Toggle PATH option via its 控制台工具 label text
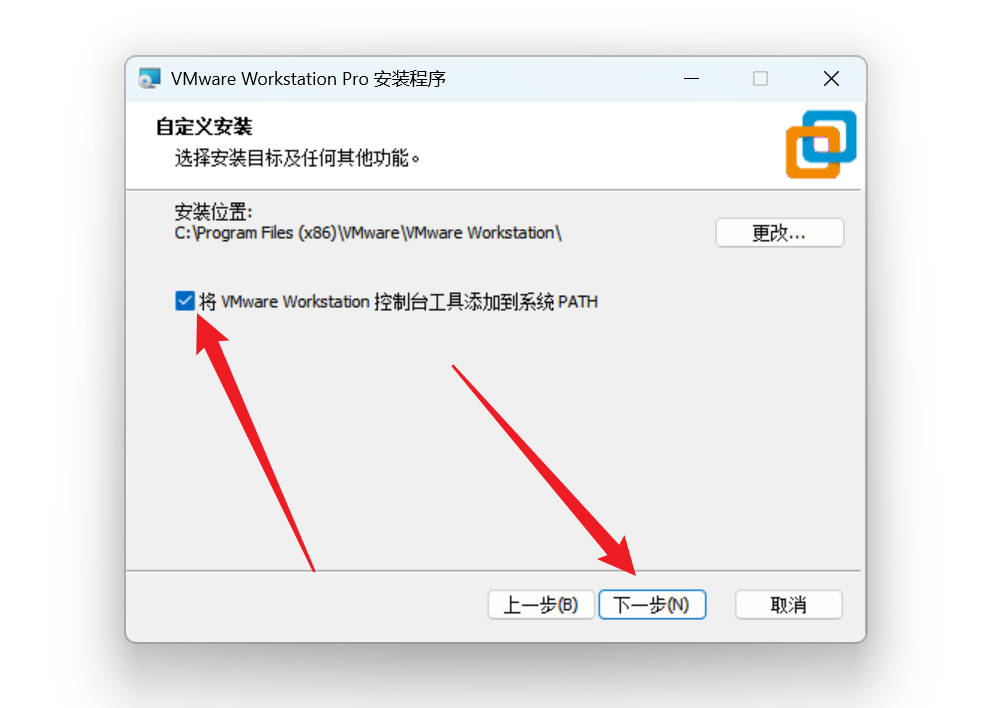This screenshot has height=708, width=1000. point(399,301)
